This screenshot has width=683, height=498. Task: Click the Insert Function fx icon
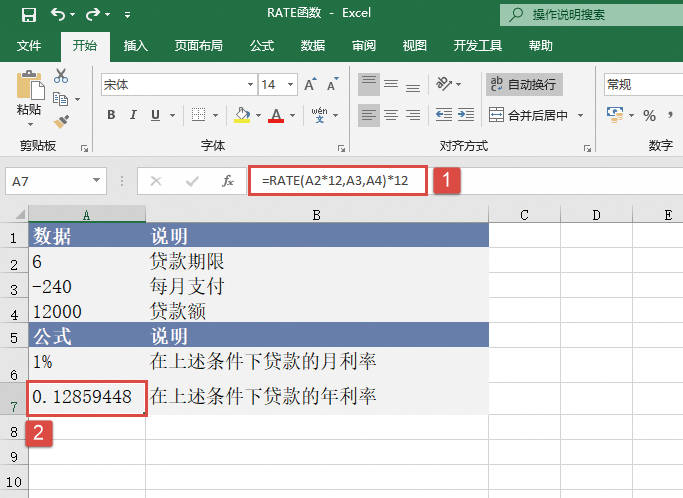228,181
